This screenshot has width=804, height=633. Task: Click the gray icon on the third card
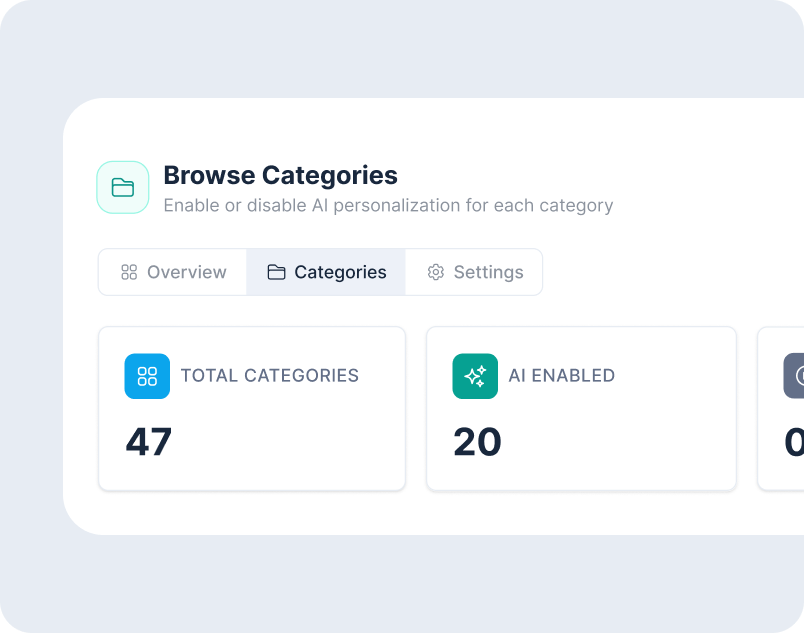pyautogui.click(x=795, y=376)
